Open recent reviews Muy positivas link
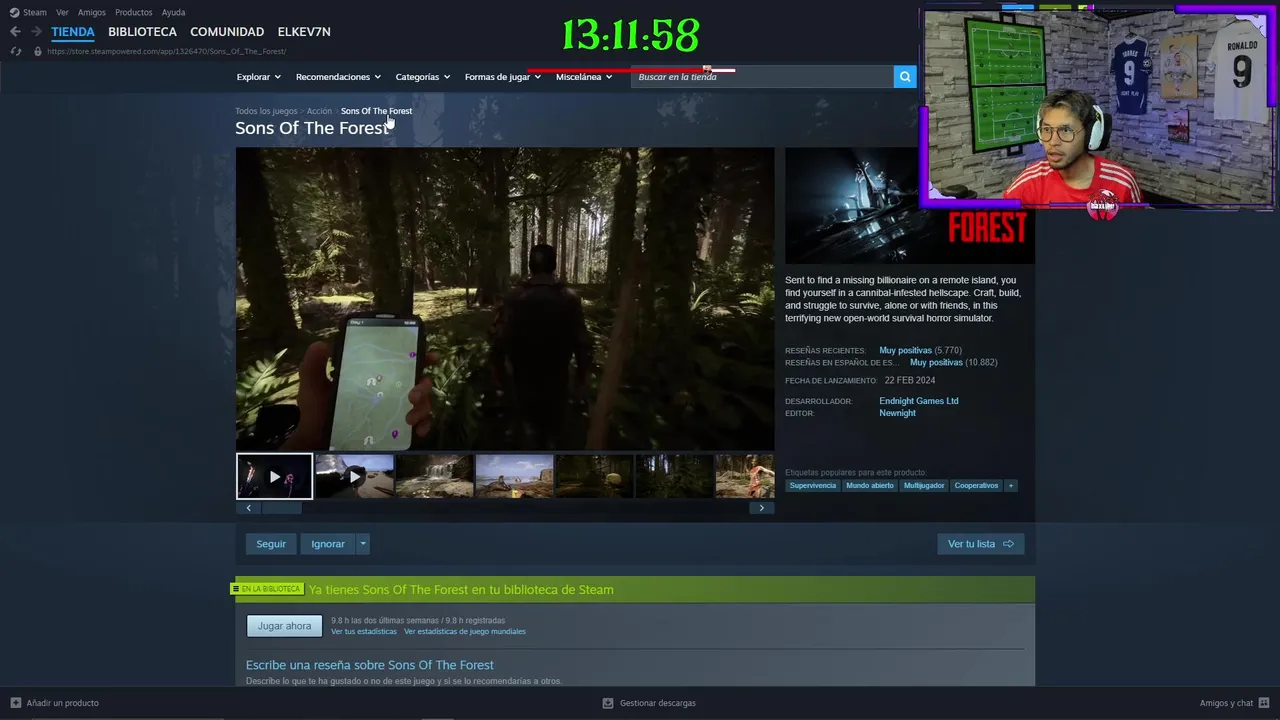Viewport: 1280px width, 720px height. pyautogui.click(x=905, y=351)
